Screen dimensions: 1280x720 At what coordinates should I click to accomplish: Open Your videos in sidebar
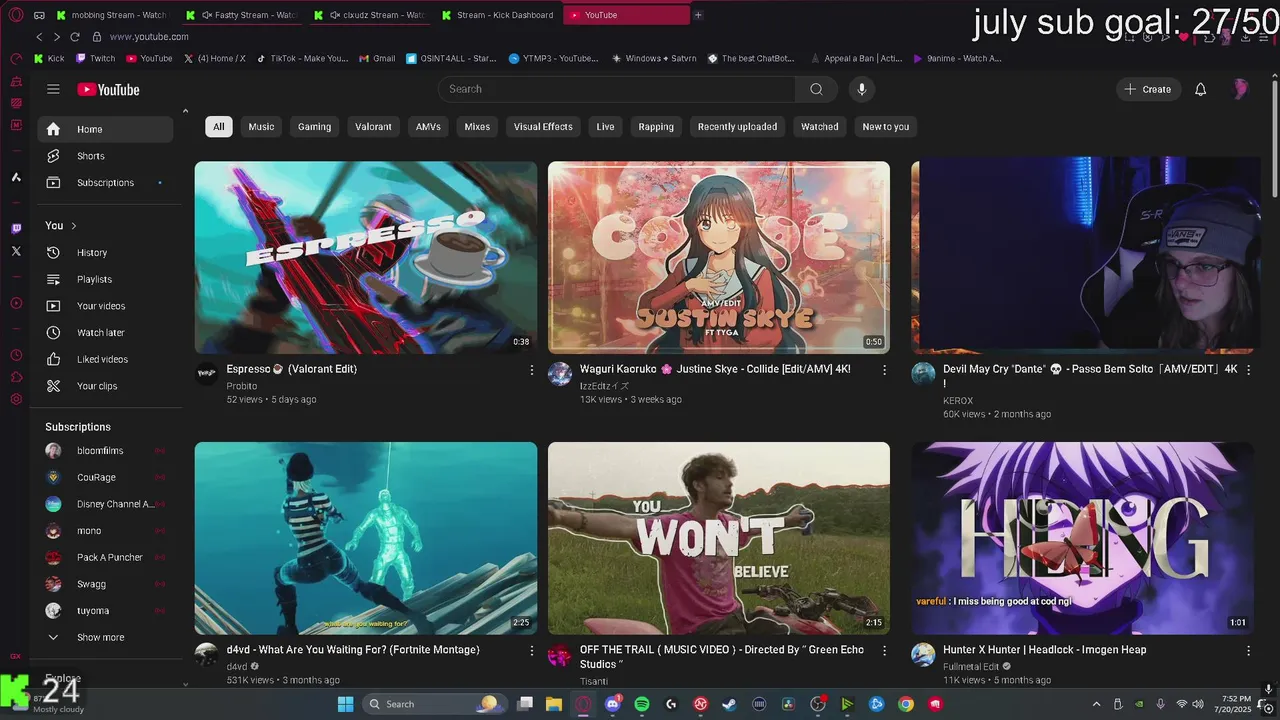pos(105,306)
